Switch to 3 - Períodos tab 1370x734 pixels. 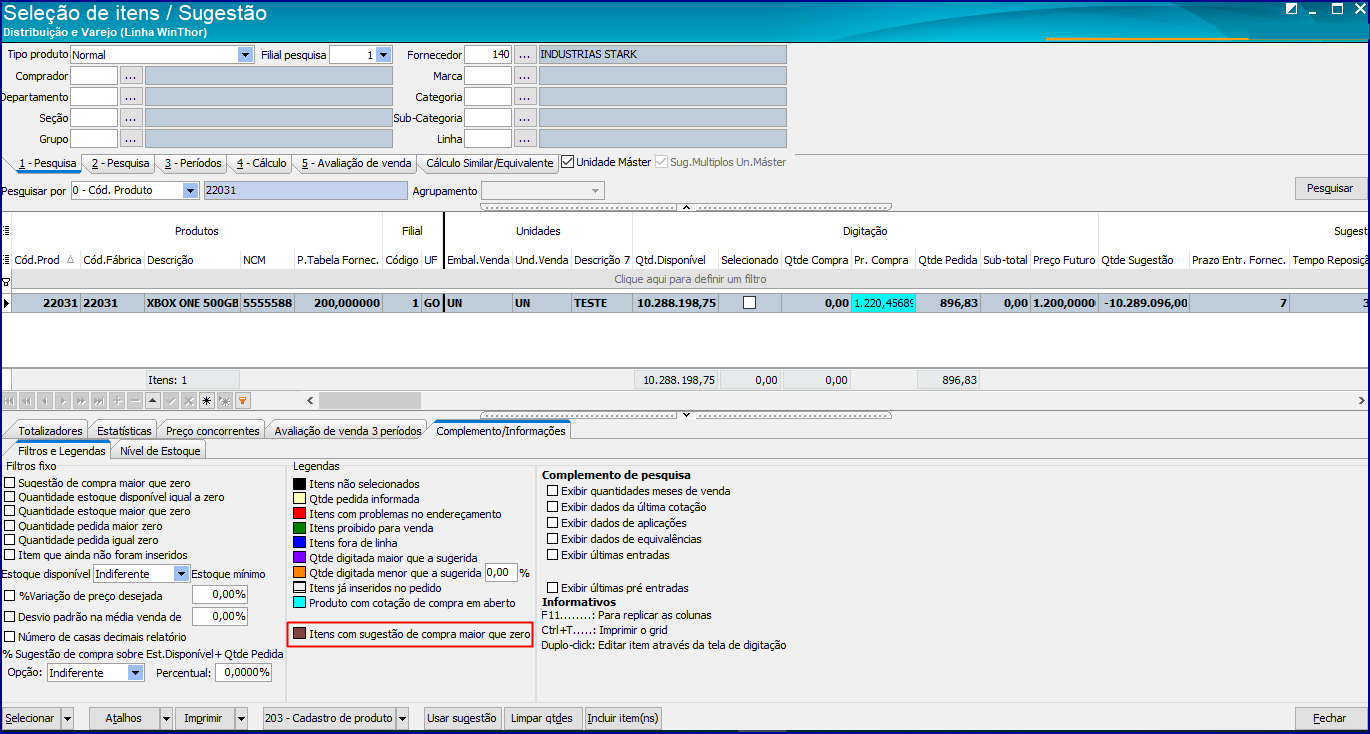tap(193, 163)
